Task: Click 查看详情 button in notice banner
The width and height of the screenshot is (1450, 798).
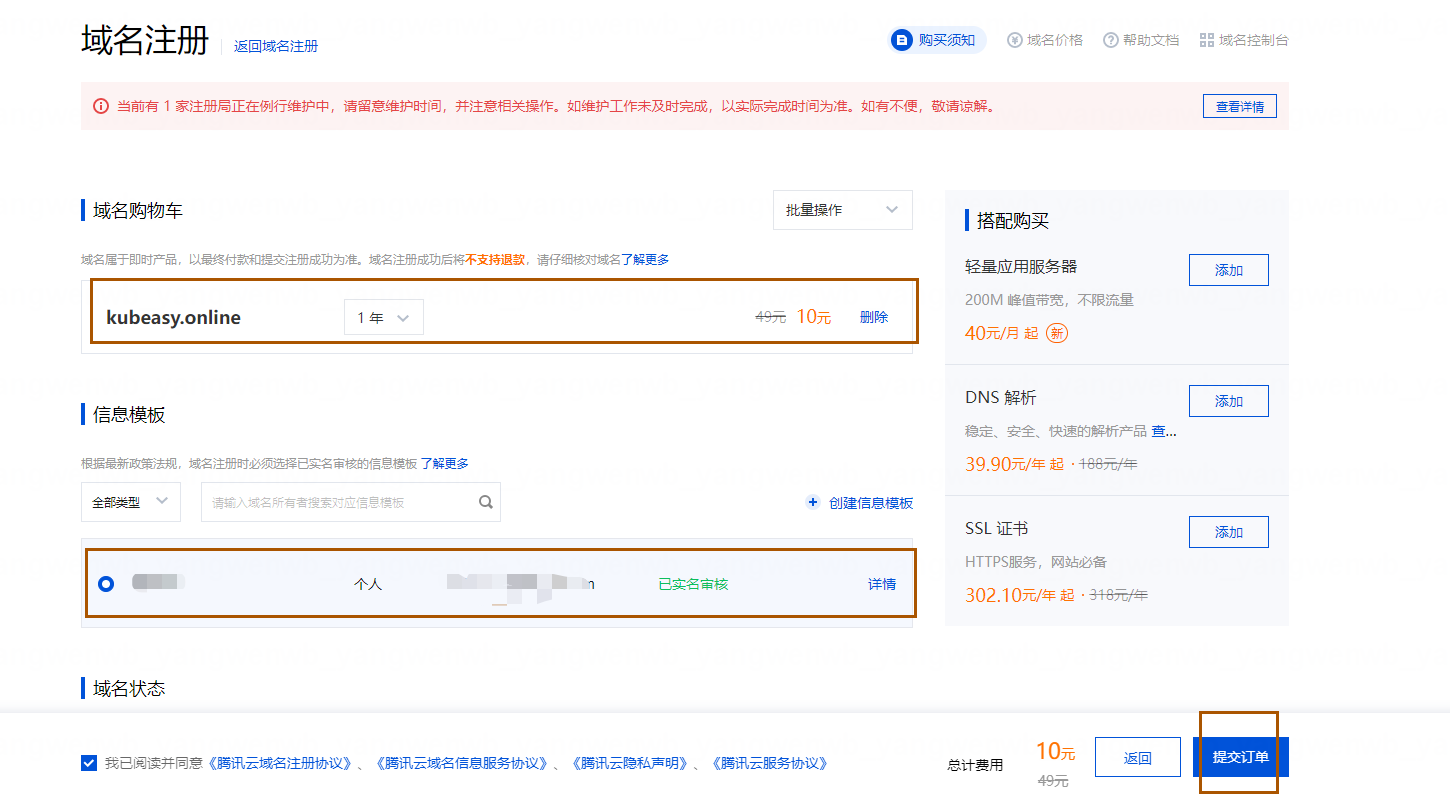Action: coord(1240,106)
